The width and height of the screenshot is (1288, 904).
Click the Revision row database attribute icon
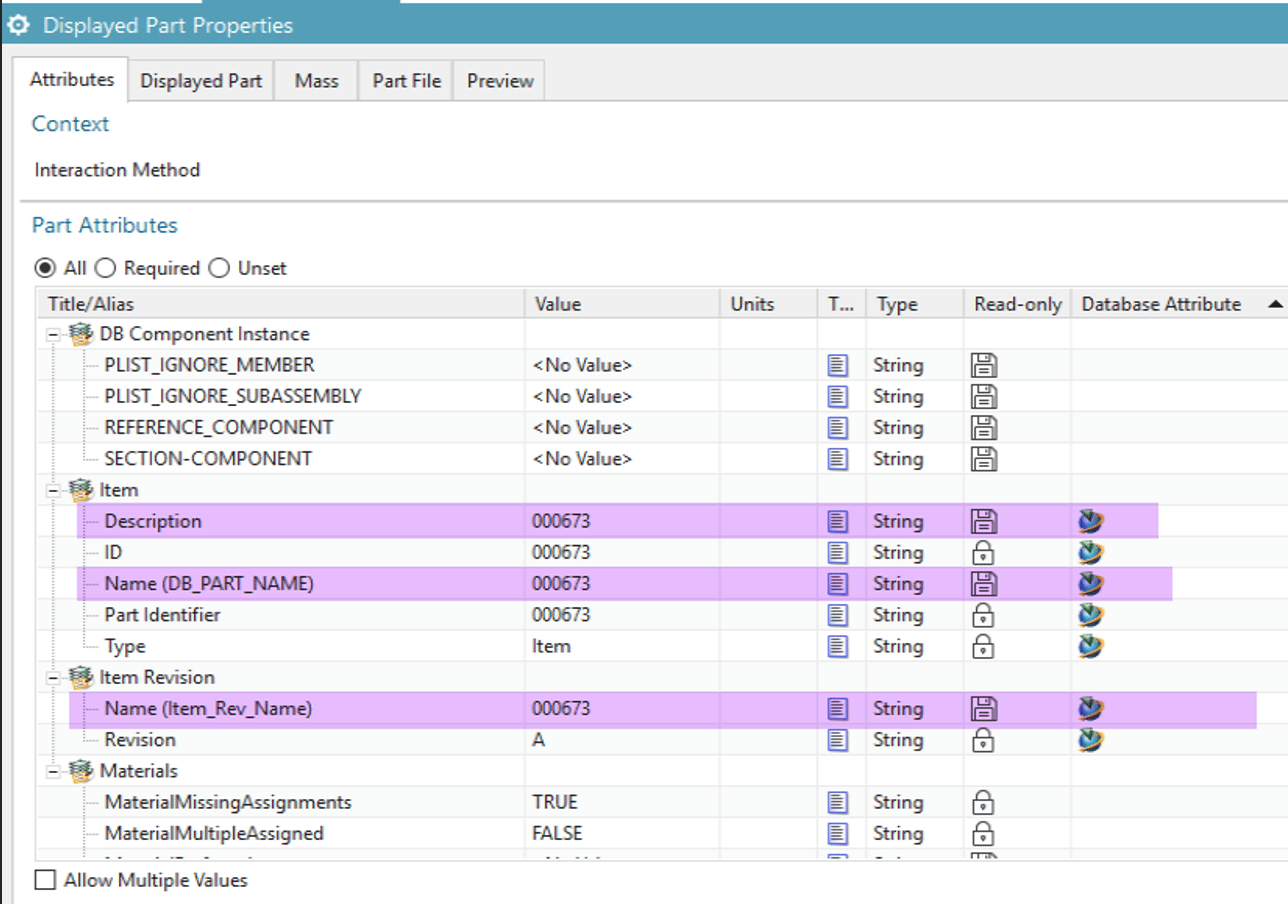pyautogui.click(x=1091, y=739)
